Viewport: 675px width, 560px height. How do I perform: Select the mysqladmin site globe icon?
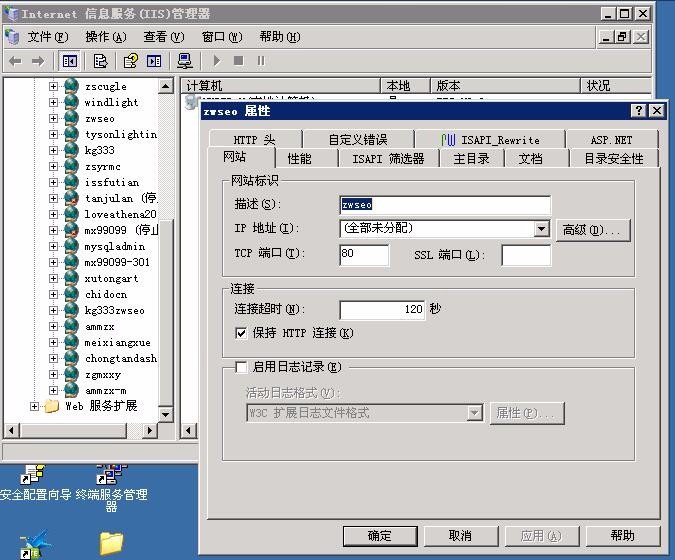point(71,246)
